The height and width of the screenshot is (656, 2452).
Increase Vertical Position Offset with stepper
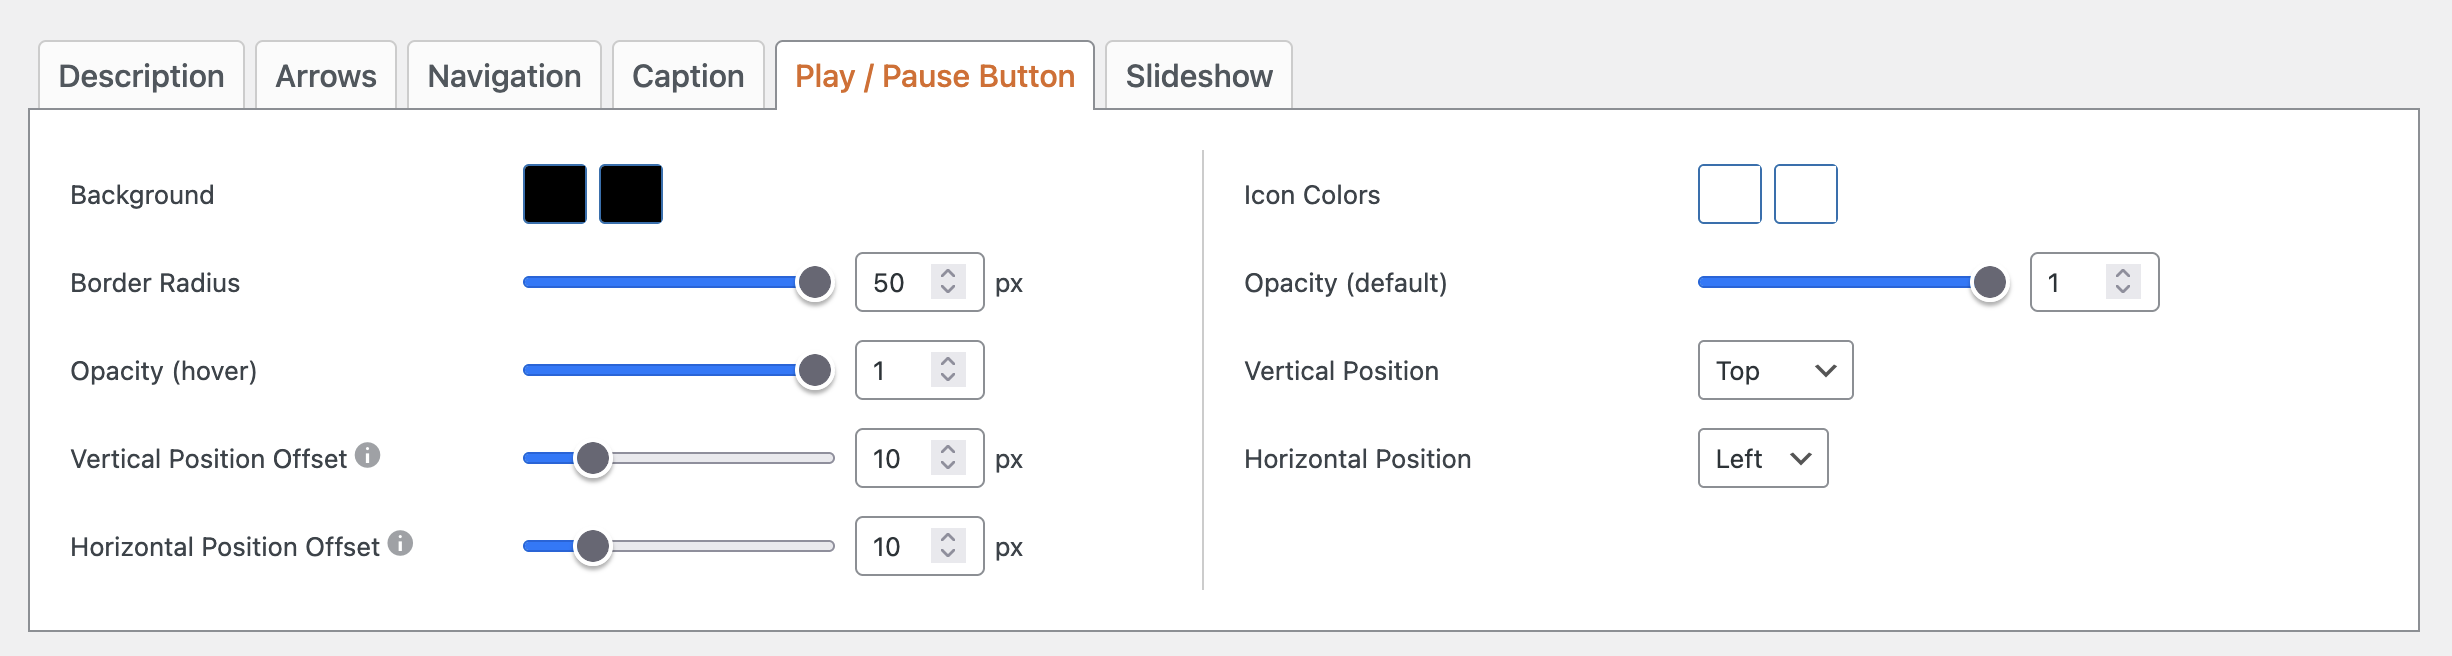tap(948, 449)
